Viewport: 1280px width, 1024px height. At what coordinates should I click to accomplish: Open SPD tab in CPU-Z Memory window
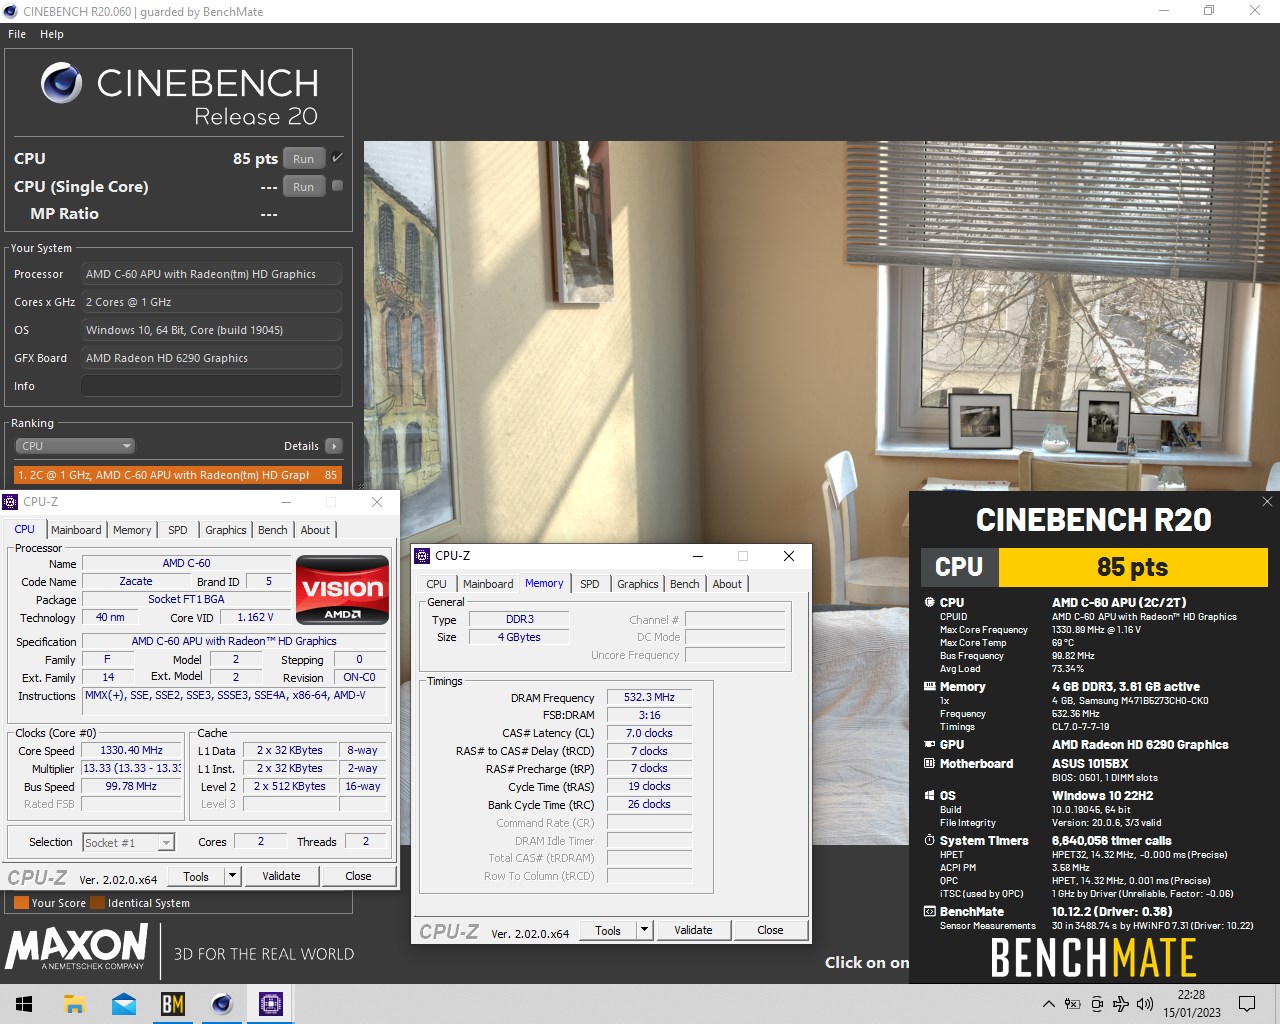(x=590, y=584)
